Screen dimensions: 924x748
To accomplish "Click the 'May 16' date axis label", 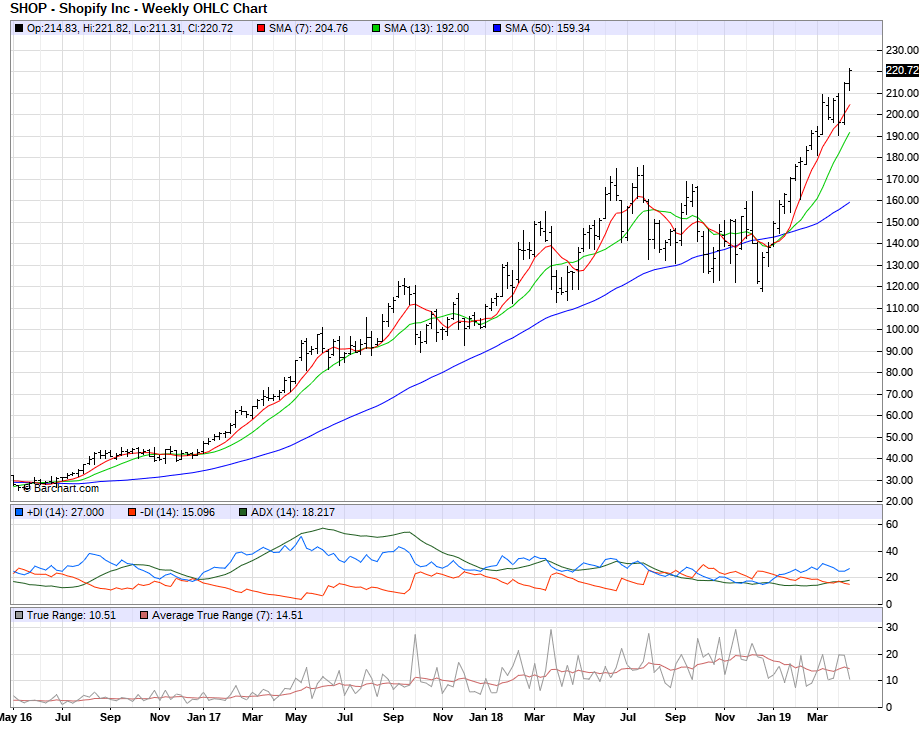I will (16, 717).
